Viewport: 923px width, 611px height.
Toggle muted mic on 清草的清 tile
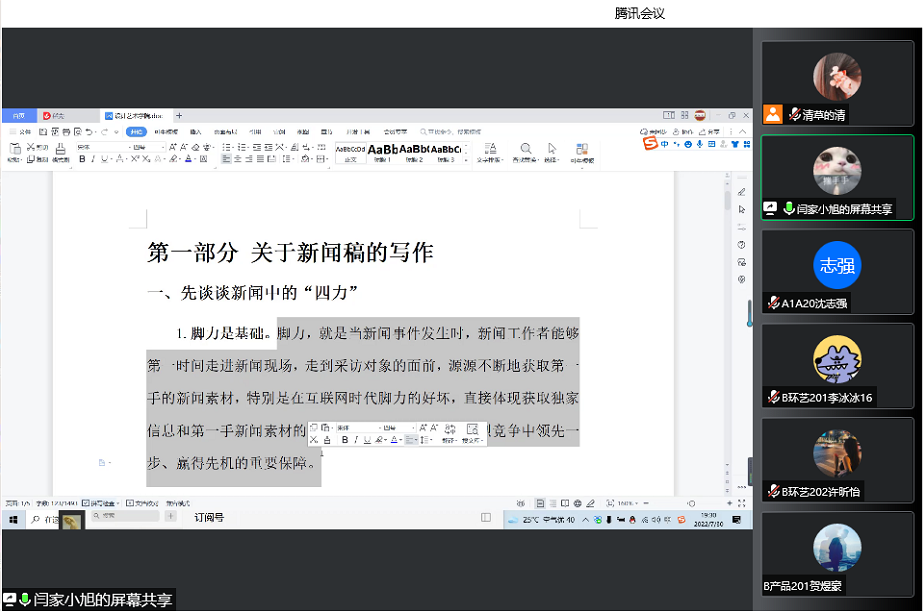coord(794,115)
